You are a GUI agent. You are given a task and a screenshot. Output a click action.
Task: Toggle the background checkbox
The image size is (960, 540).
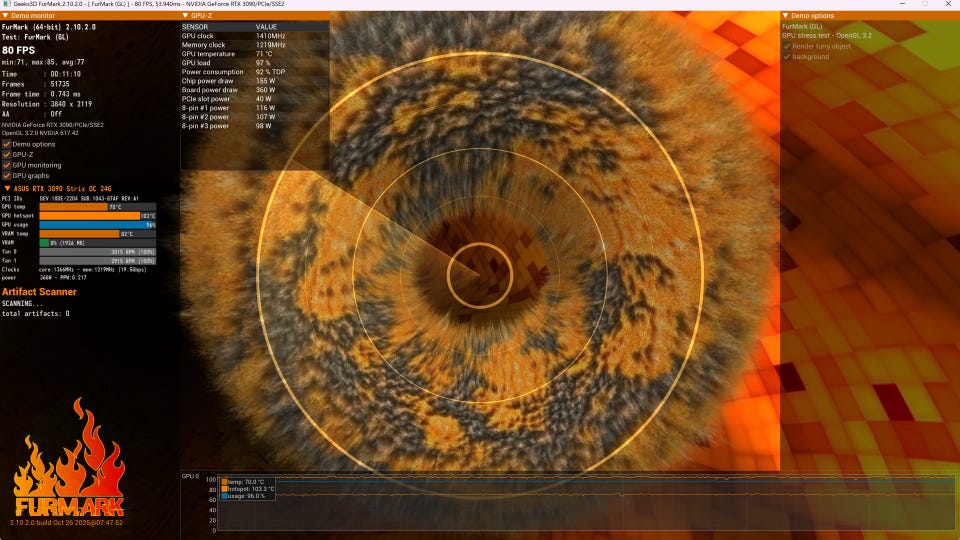tap(787, 57)
